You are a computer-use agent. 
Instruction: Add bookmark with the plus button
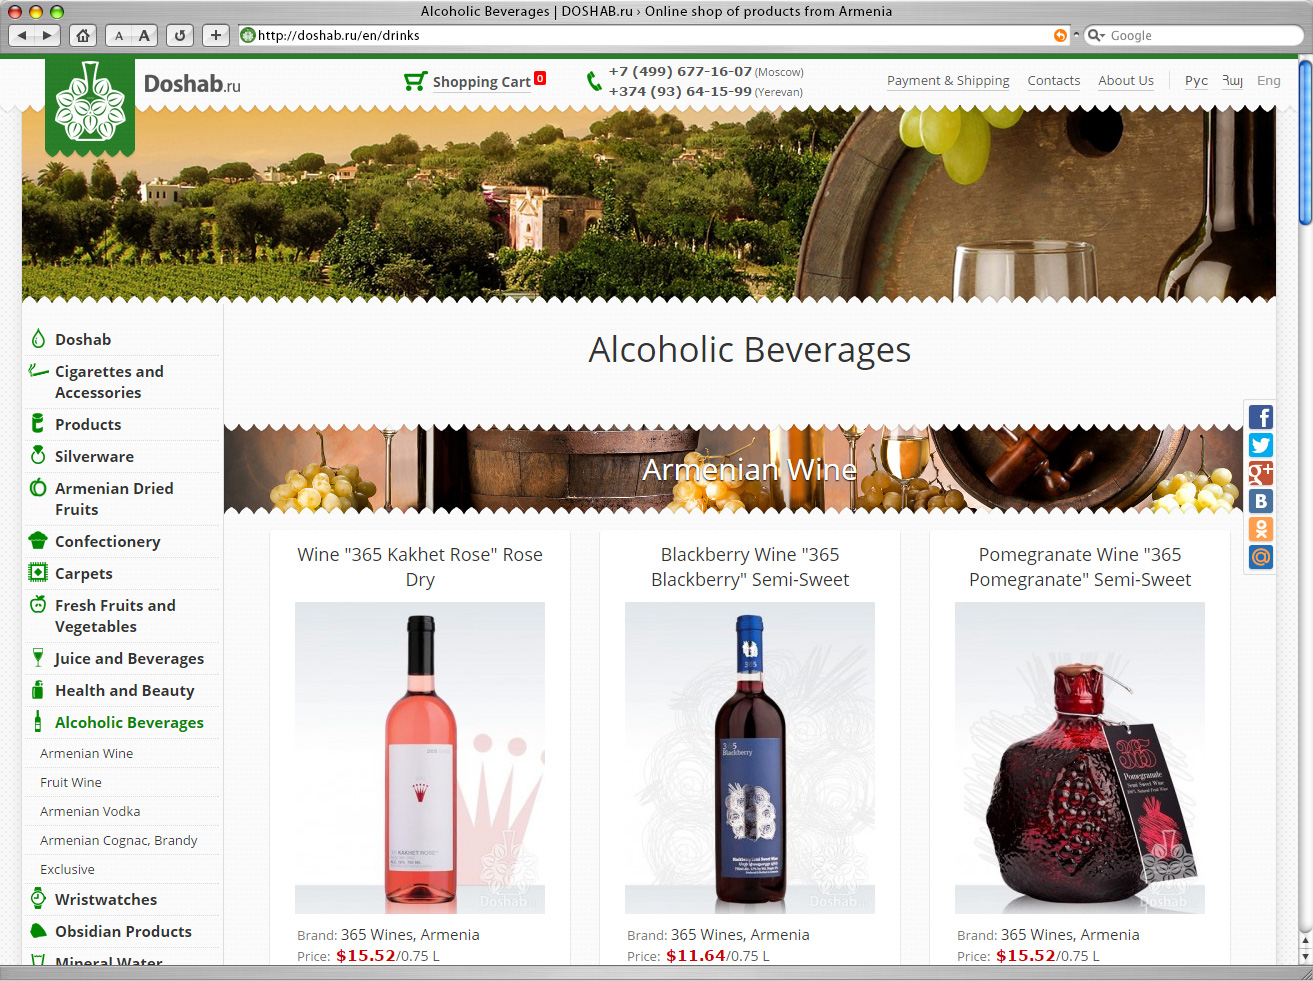(x=216, y=35)
